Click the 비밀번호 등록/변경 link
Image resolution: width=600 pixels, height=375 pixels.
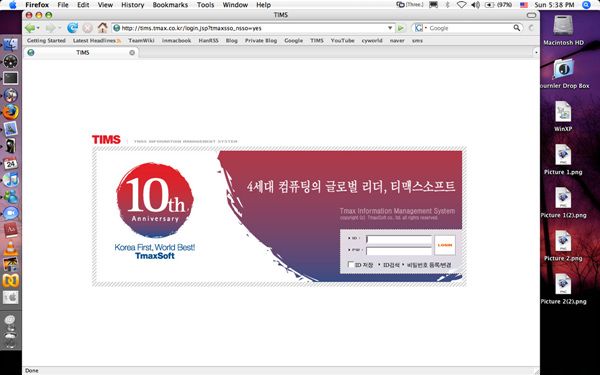(429, 265)
